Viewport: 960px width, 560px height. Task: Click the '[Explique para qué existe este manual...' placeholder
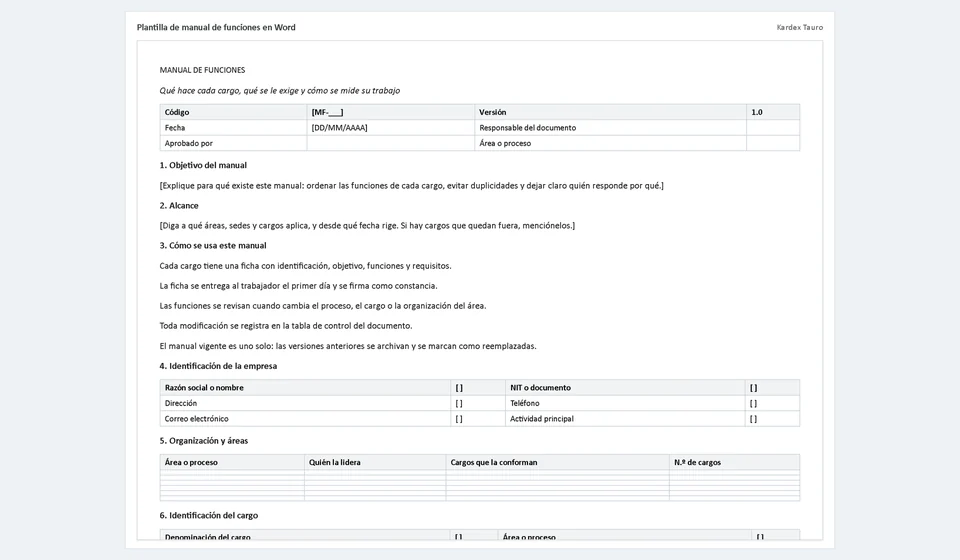coord(411,185)
